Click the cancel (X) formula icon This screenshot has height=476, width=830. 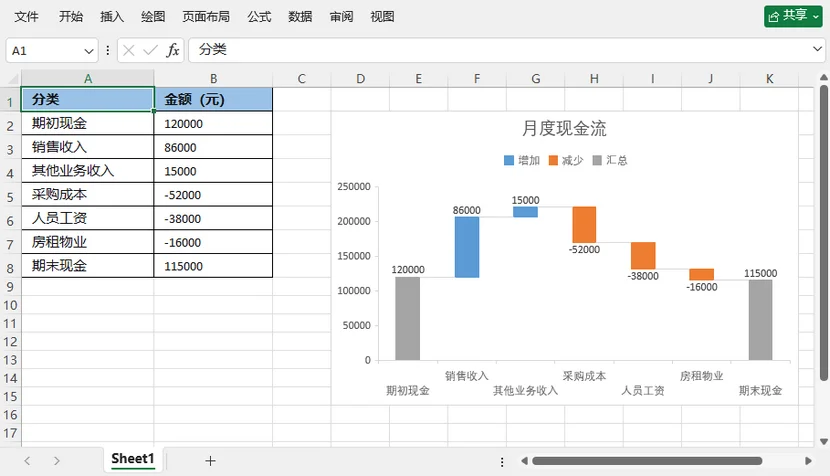[x=129, y=51]
